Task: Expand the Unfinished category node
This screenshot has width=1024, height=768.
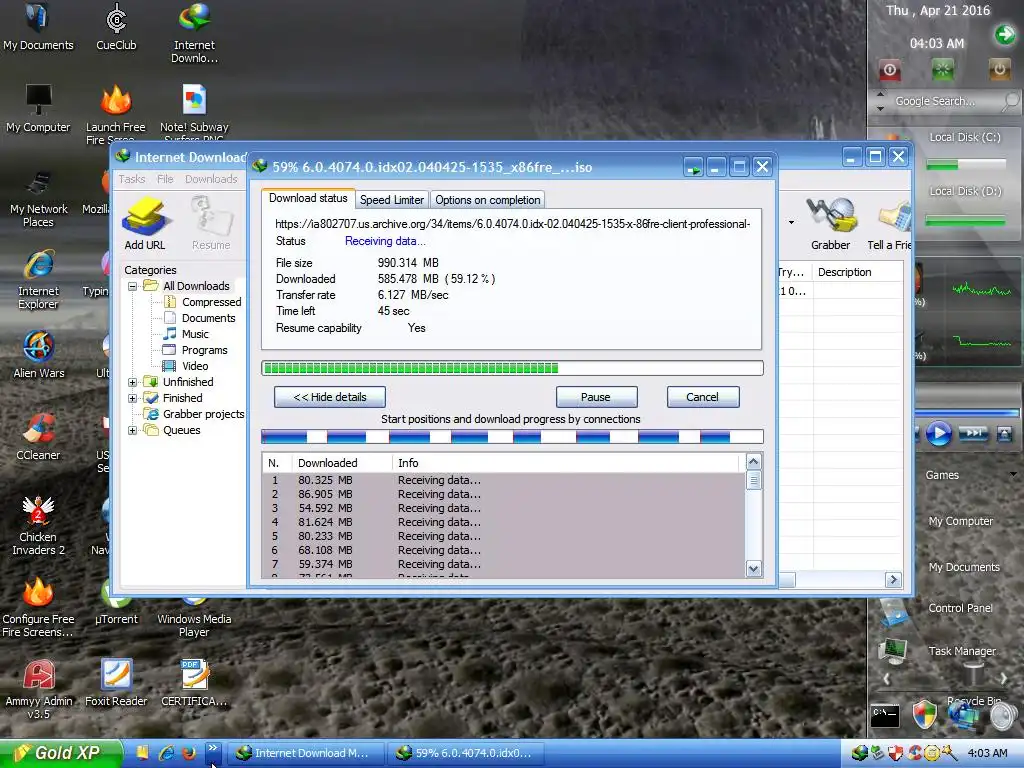Action: [x=133, y=382]
